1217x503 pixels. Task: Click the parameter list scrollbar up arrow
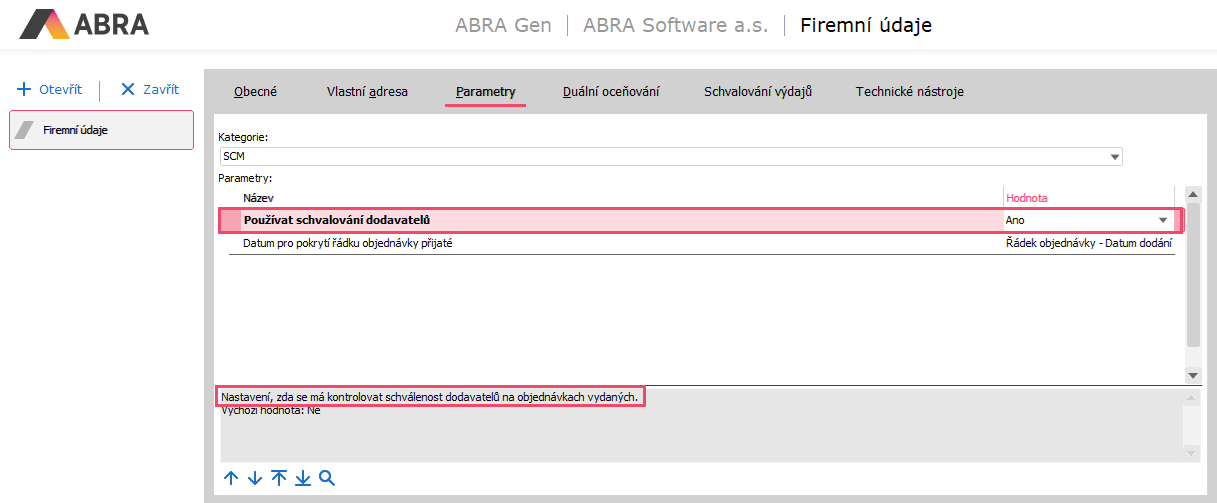point(1192,195)
